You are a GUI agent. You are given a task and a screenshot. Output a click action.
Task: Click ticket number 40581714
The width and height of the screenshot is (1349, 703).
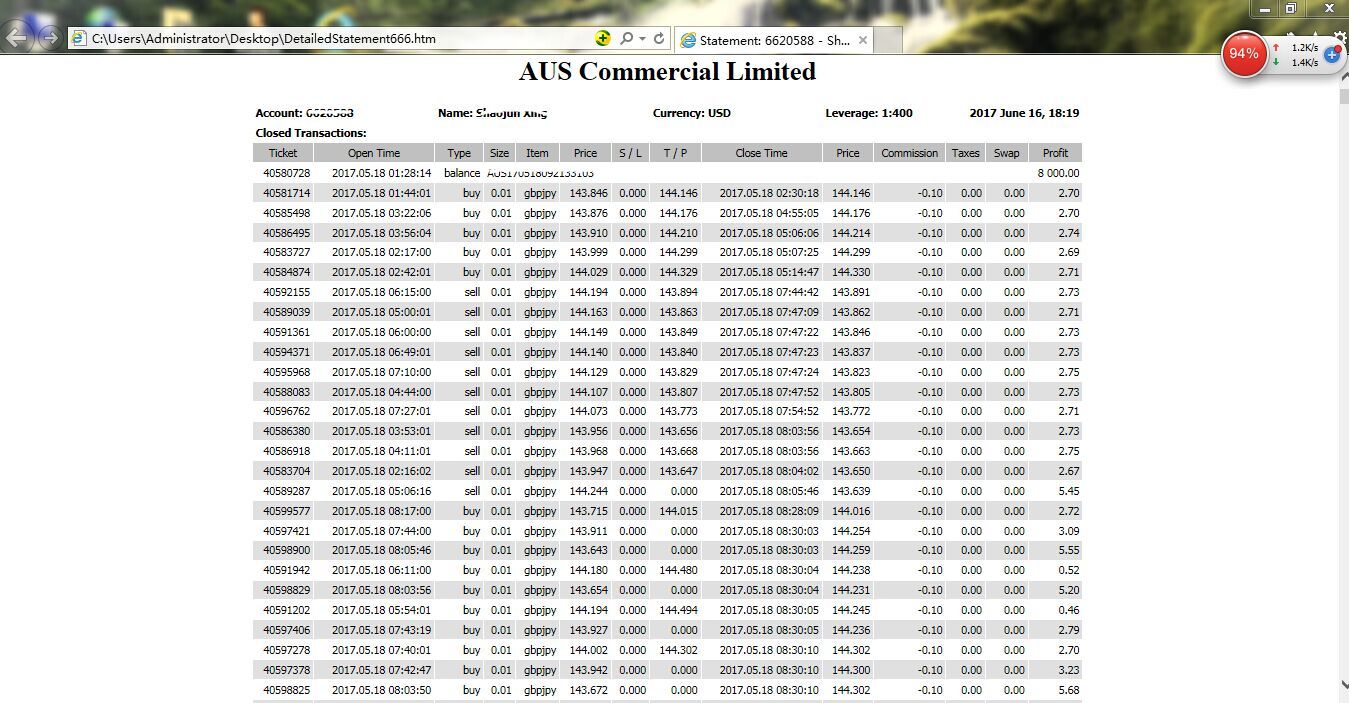coord(287,193)
